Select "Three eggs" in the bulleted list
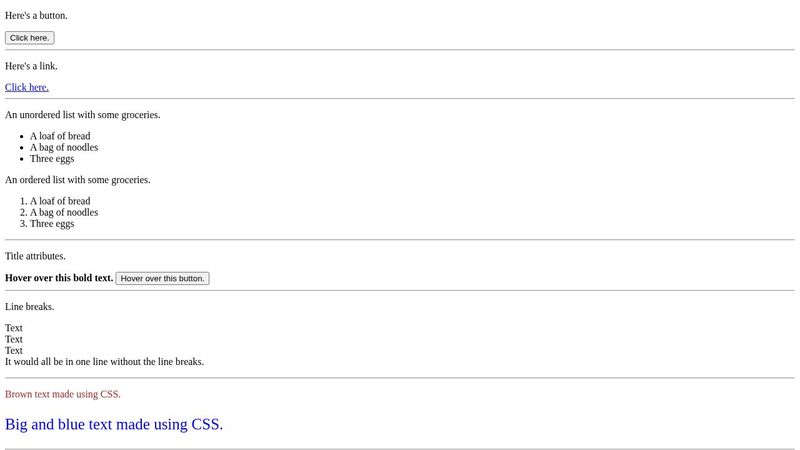The image size is (800, 450). point(52,158)
